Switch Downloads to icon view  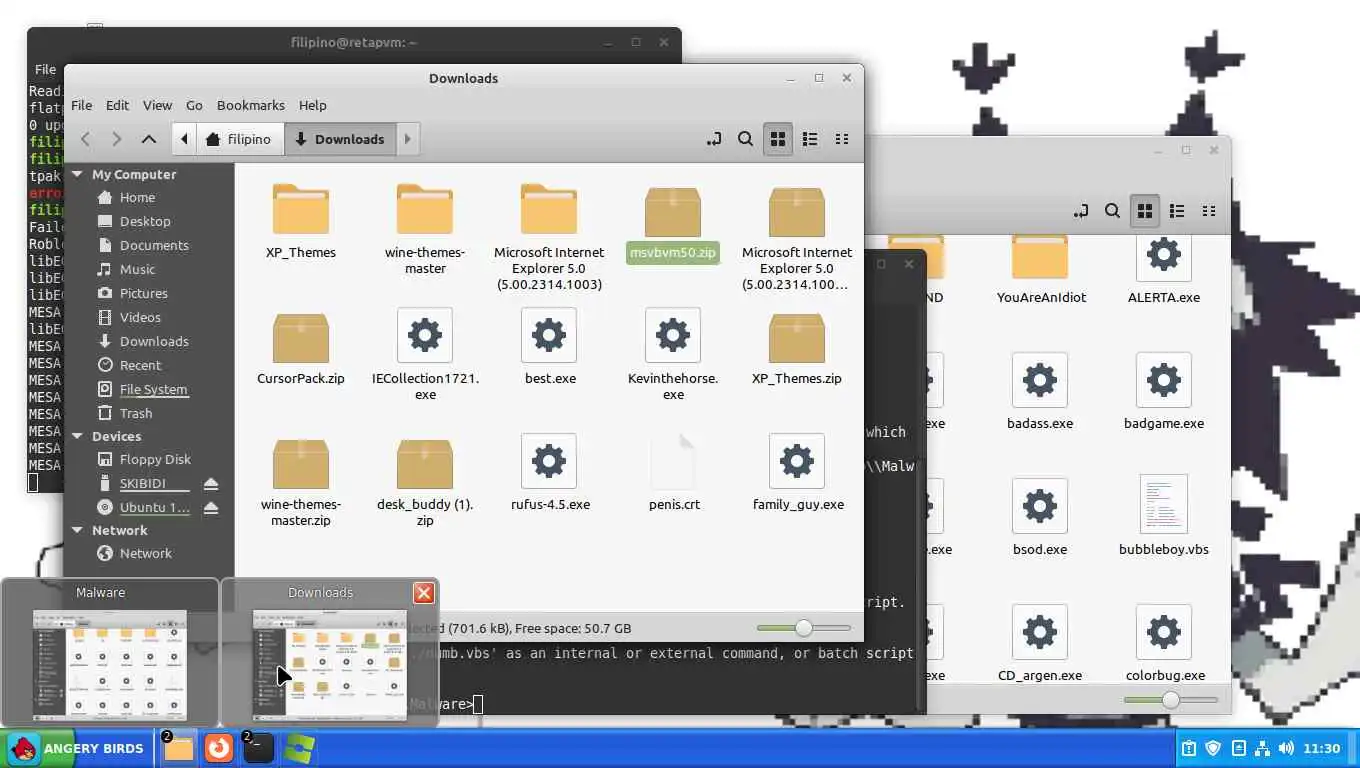click(777, 139)
